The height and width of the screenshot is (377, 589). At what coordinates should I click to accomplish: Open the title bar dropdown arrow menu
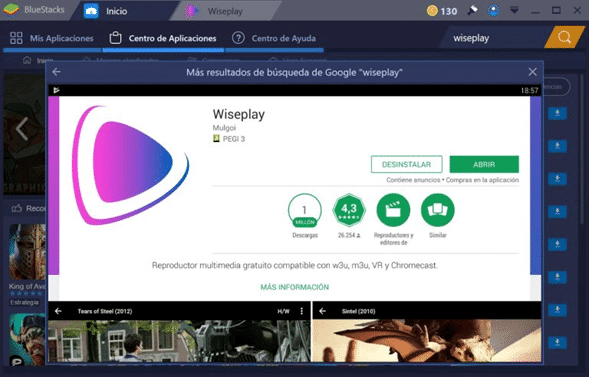tap(514, 11)
